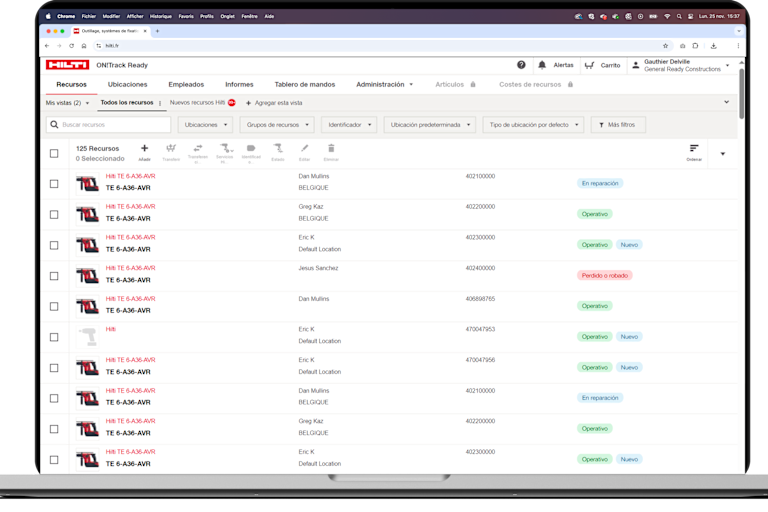The height and width of the screenshot is (512, 768).
Task: Select the checkbox for Jesus Sanchez's row
Action: click(x=54, y=275)
